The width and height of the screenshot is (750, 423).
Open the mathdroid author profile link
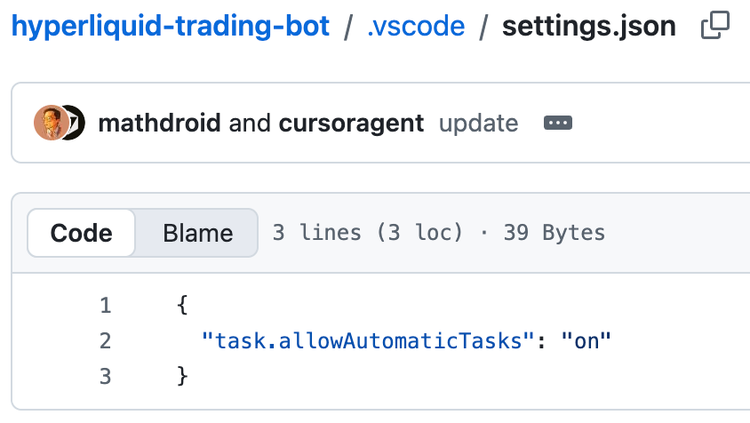159,123
